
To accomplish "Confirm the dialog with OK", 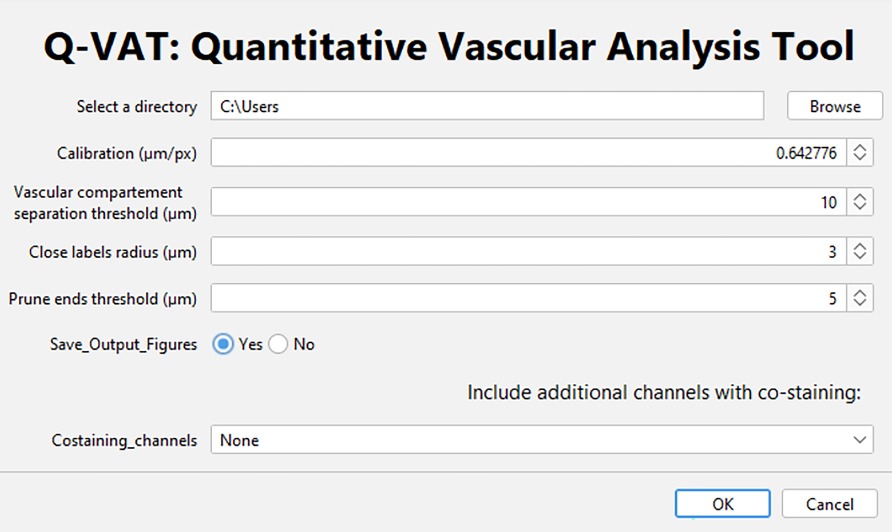I will coord(722,504).
